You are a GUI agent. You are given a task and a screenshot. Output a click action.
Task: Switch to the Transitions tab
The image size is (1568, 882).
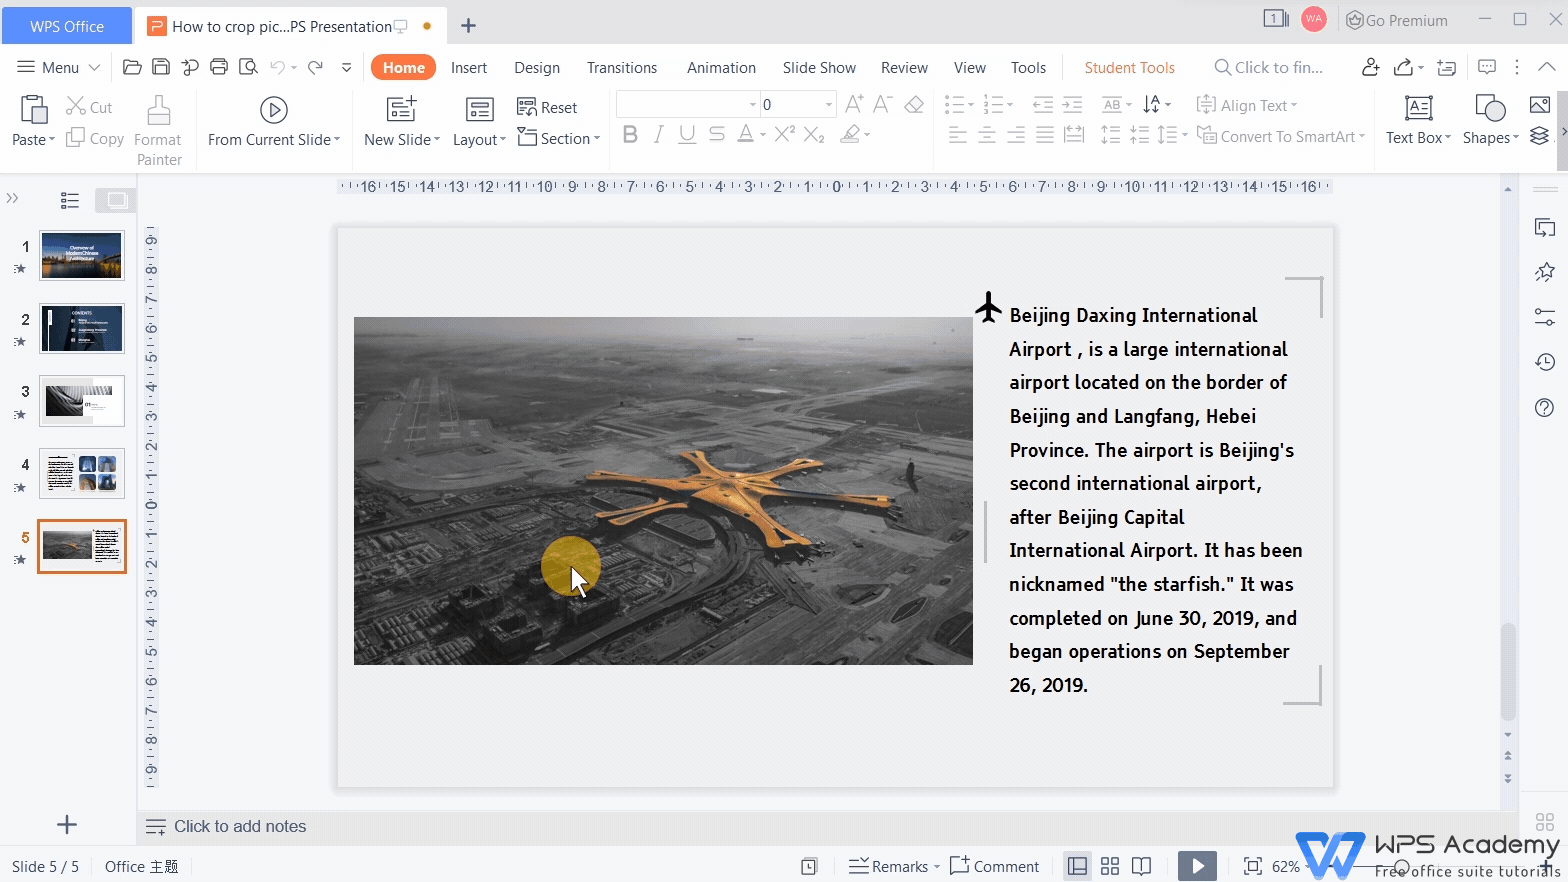622,67
